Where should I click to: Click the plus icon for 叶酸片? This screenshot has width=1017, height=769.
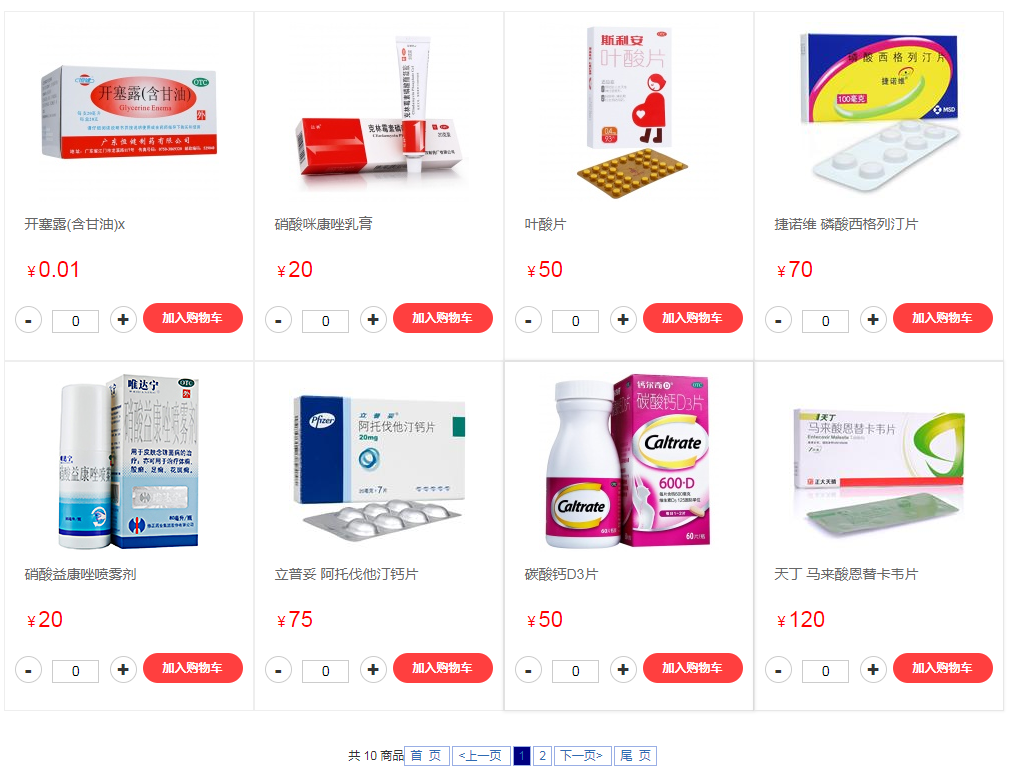[623, 320]
